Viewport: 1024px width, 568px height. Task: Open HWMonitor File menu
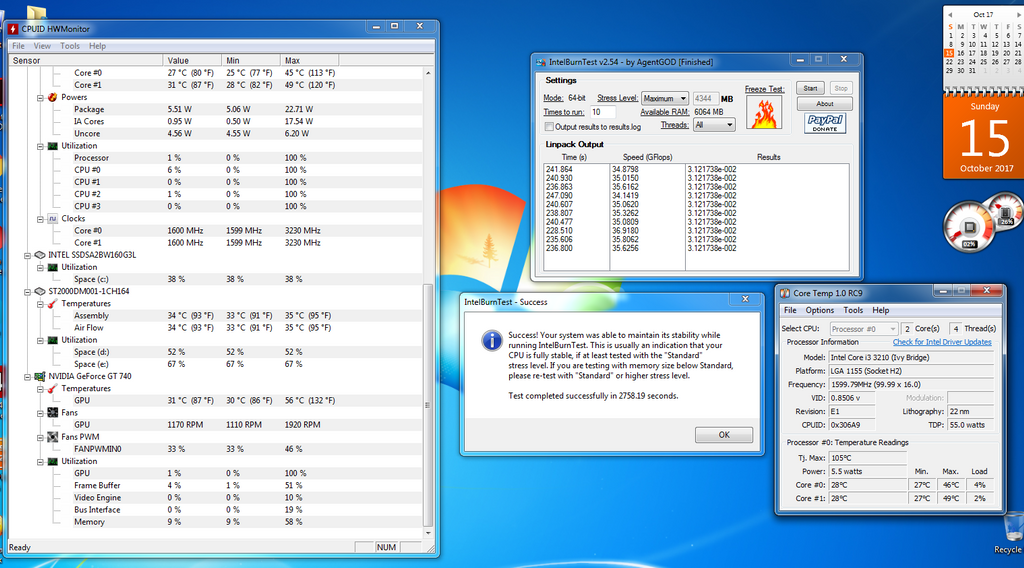click(x=18, y=46)
